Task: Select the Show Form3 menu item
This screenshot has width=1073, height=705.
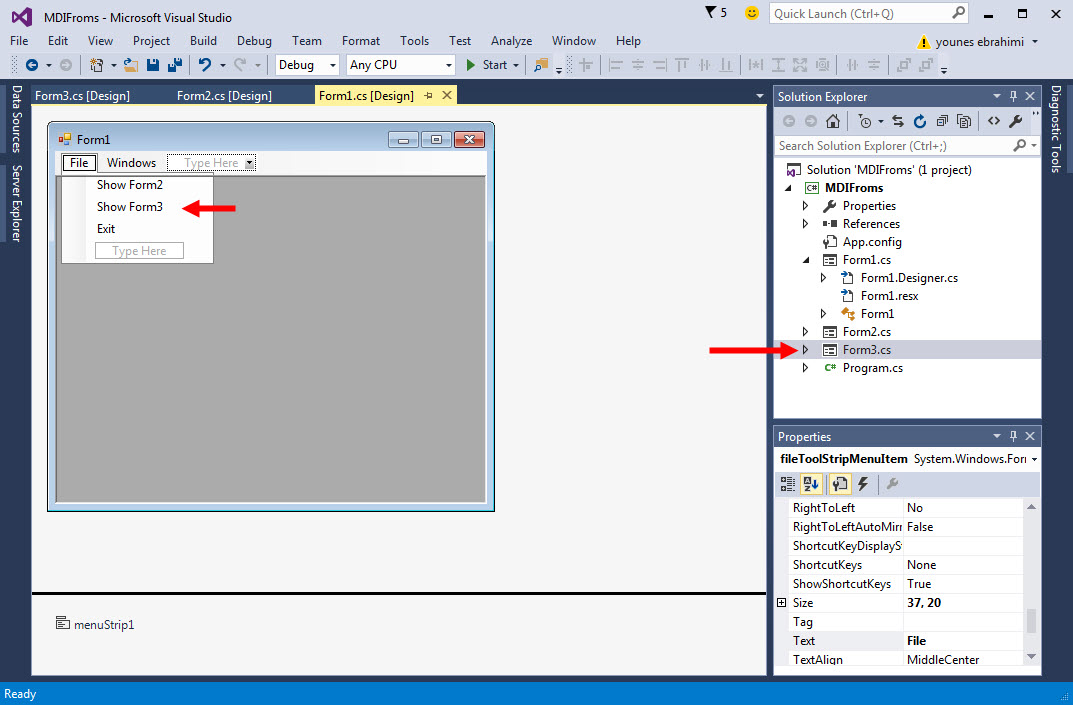Action: coord(130,207)
